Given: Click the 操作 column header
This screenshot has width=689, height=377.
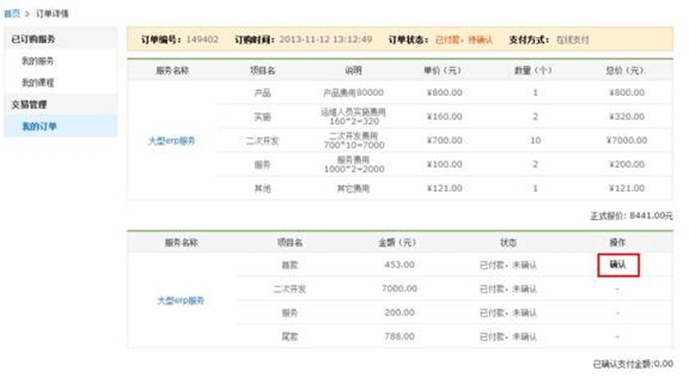Looking at the screenshot, I should [617, 242].
